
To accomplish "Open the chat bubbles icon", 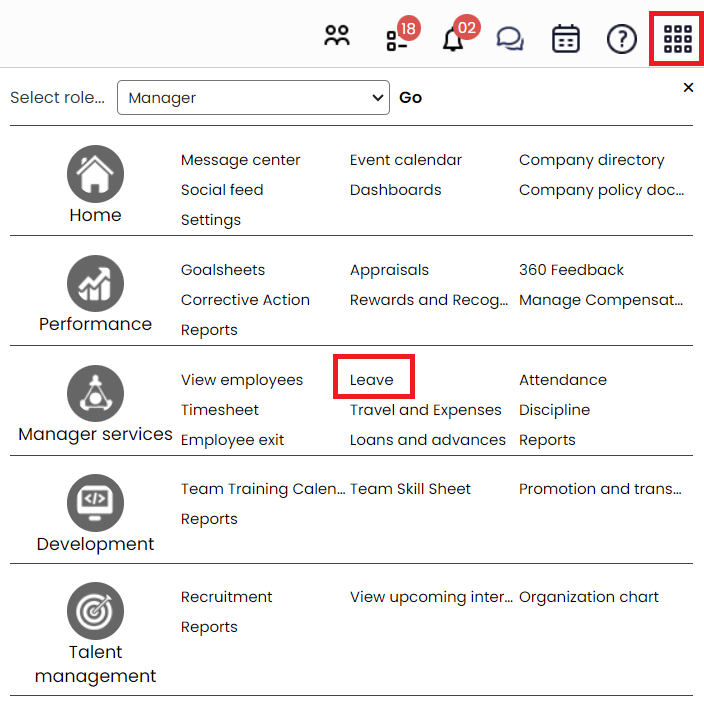I will (x=510, y=39).
